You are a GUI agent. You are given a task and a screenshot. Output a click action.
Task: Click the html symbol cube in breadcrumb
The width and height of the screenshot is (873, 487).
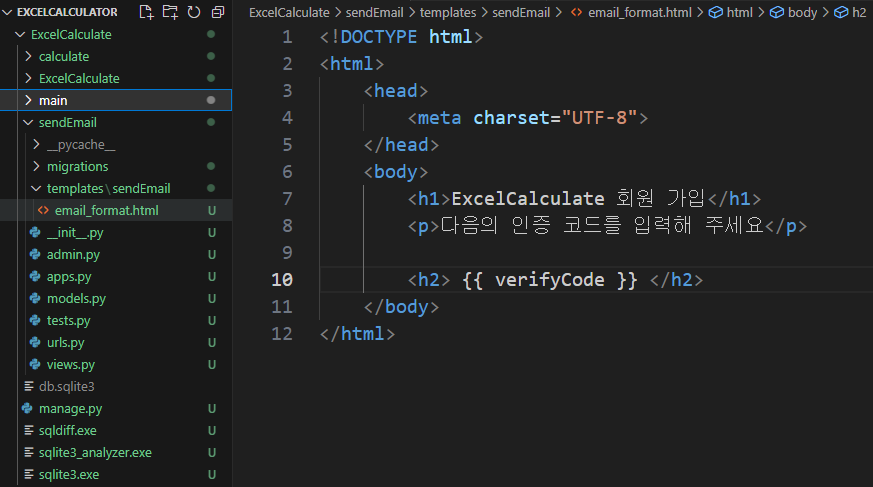(715, 12)
